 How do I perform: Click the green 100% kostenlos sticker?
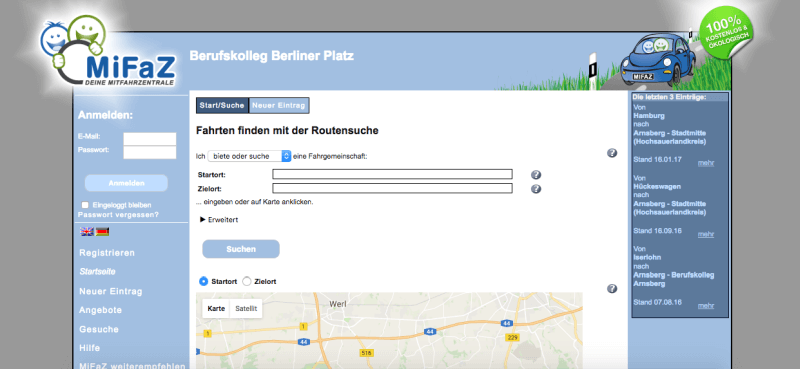point(727,33)
